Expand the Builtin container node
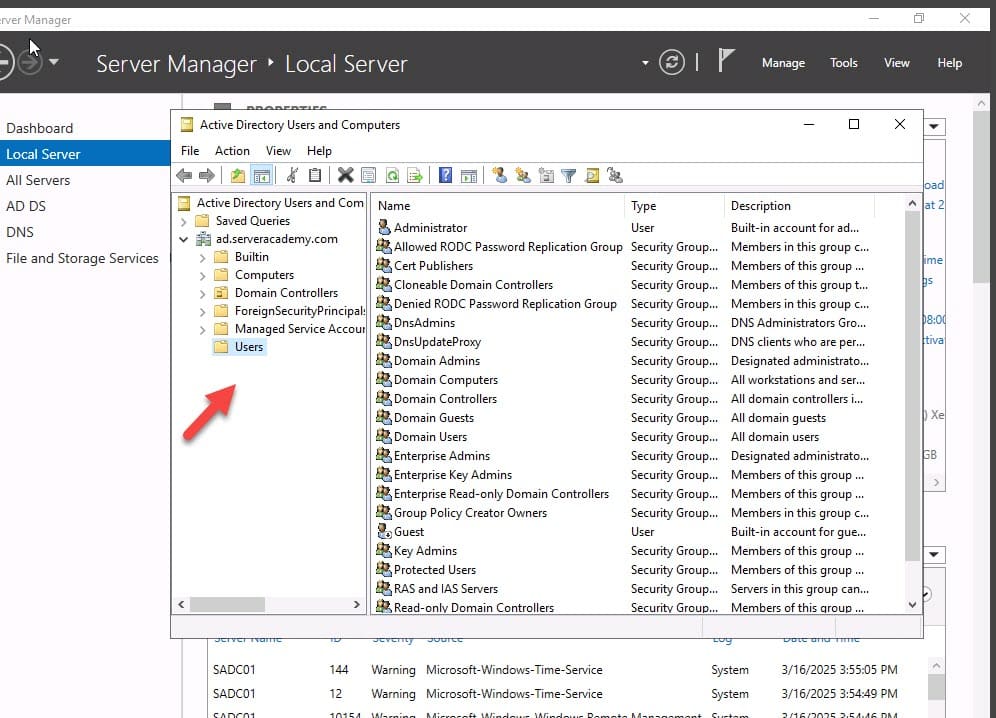Image resolution: width=996 pixels, height=718 pixels. tap(203, 257)
